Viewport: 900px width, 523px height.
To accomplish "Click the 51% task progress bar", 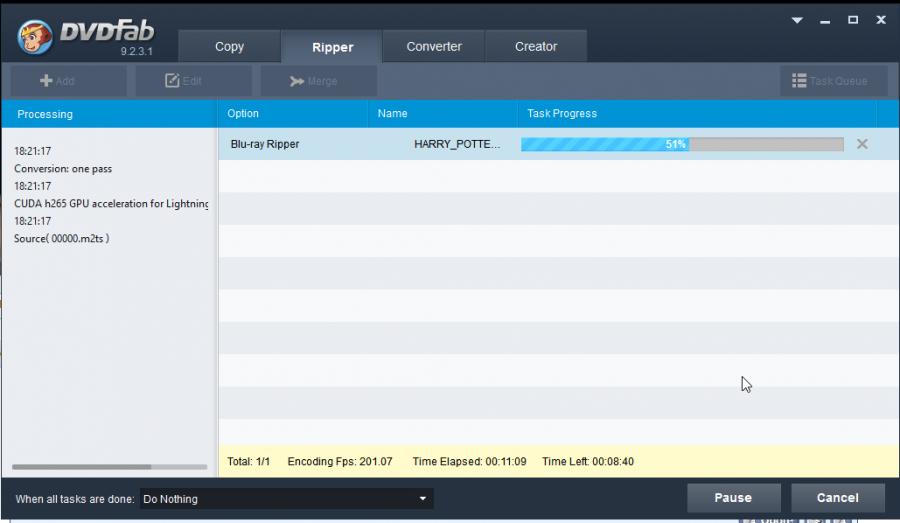I will [682, 144].
